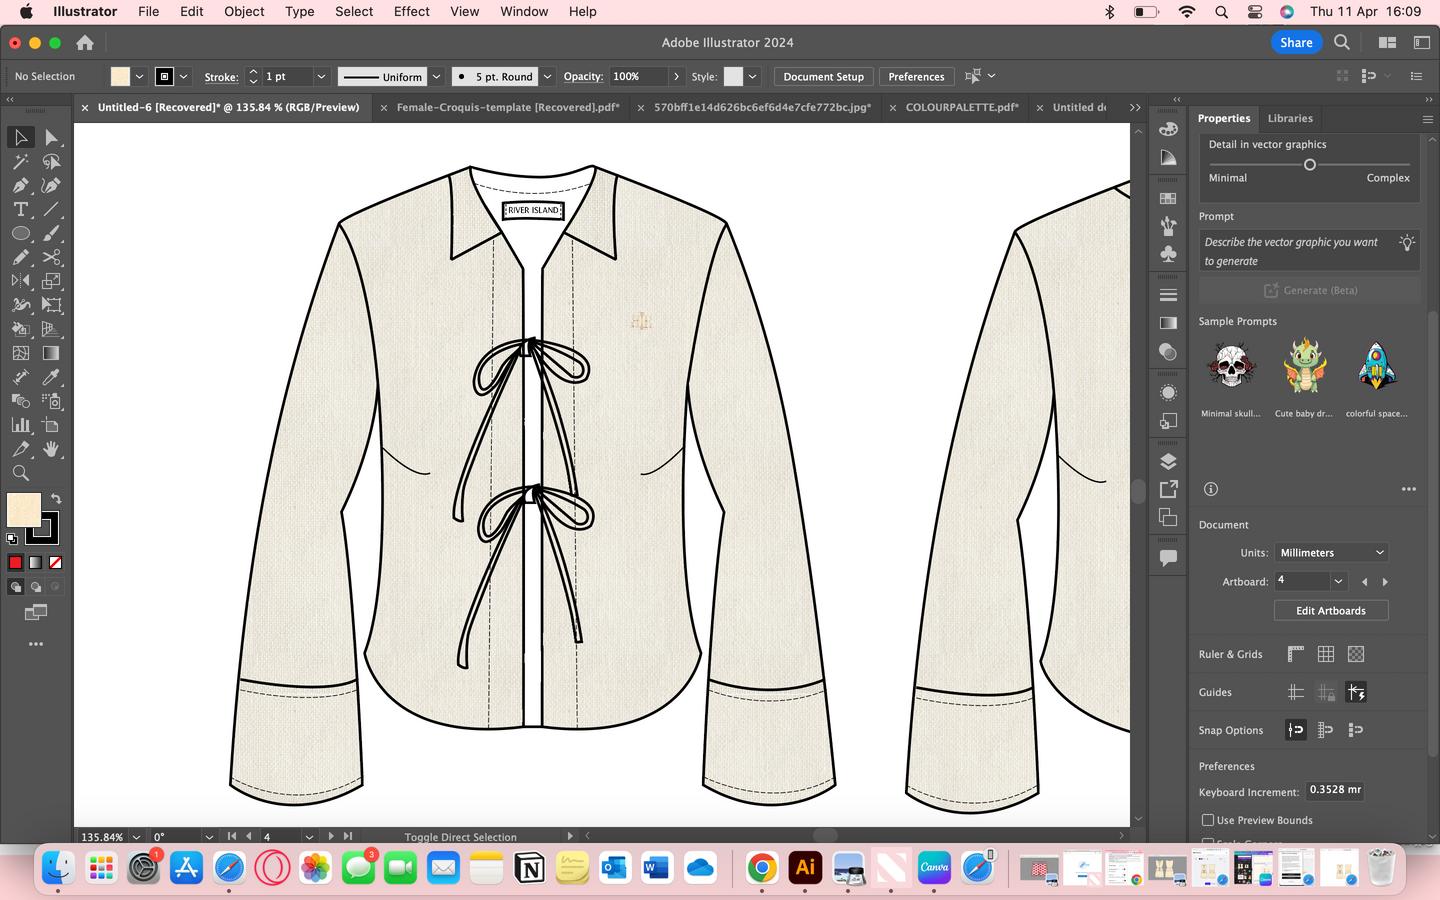
Task: Swap fill and stroke colors arrow
Action: click(x=56, y=498)
